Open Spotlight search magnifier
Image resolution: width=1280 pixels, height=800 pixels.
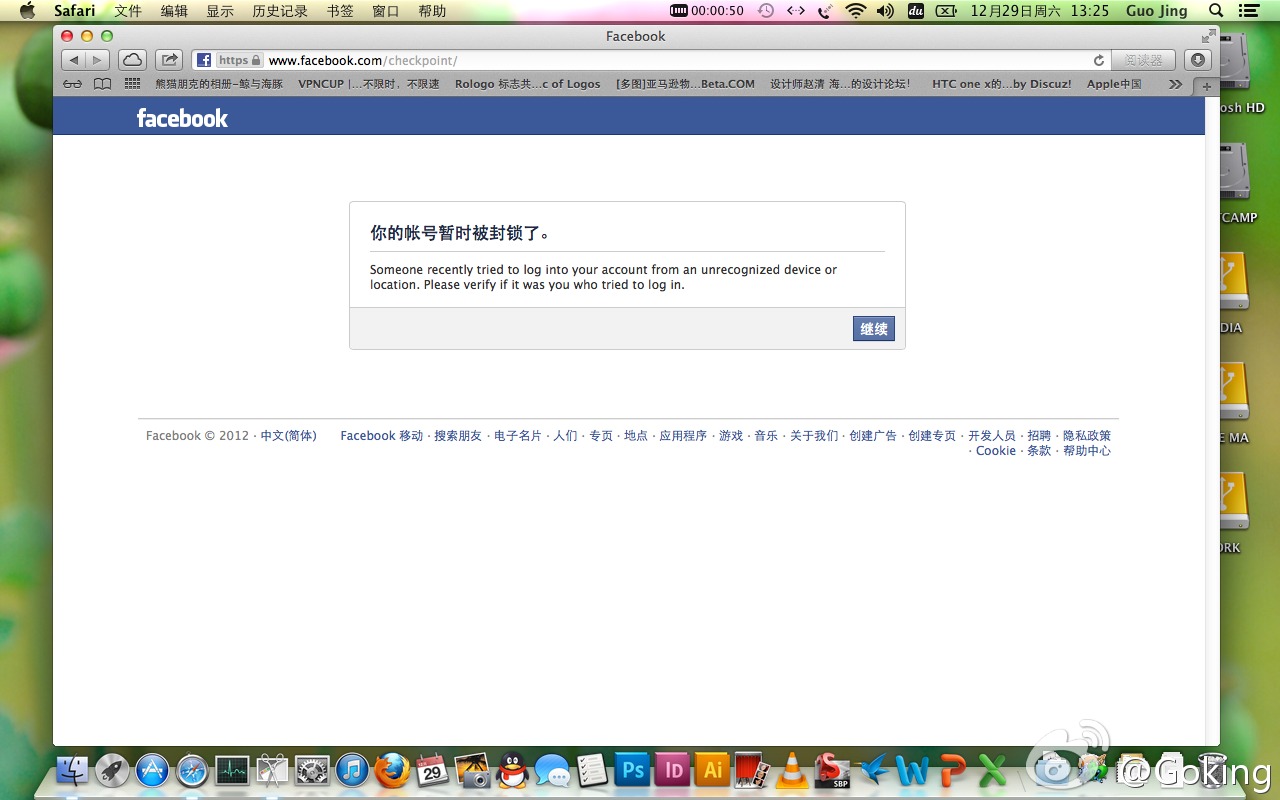(x=1216, y=11)
